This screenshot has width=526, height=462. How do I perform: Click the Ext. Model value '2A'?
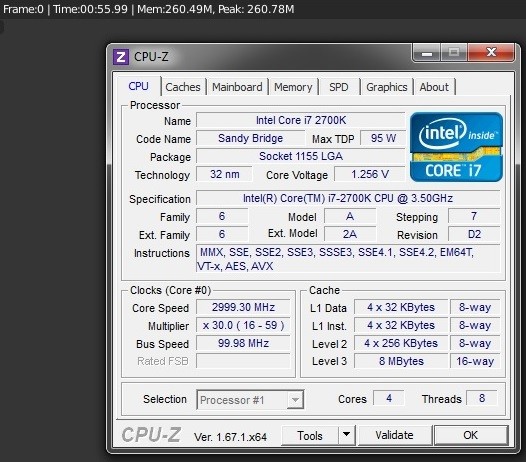pos(350,234)
